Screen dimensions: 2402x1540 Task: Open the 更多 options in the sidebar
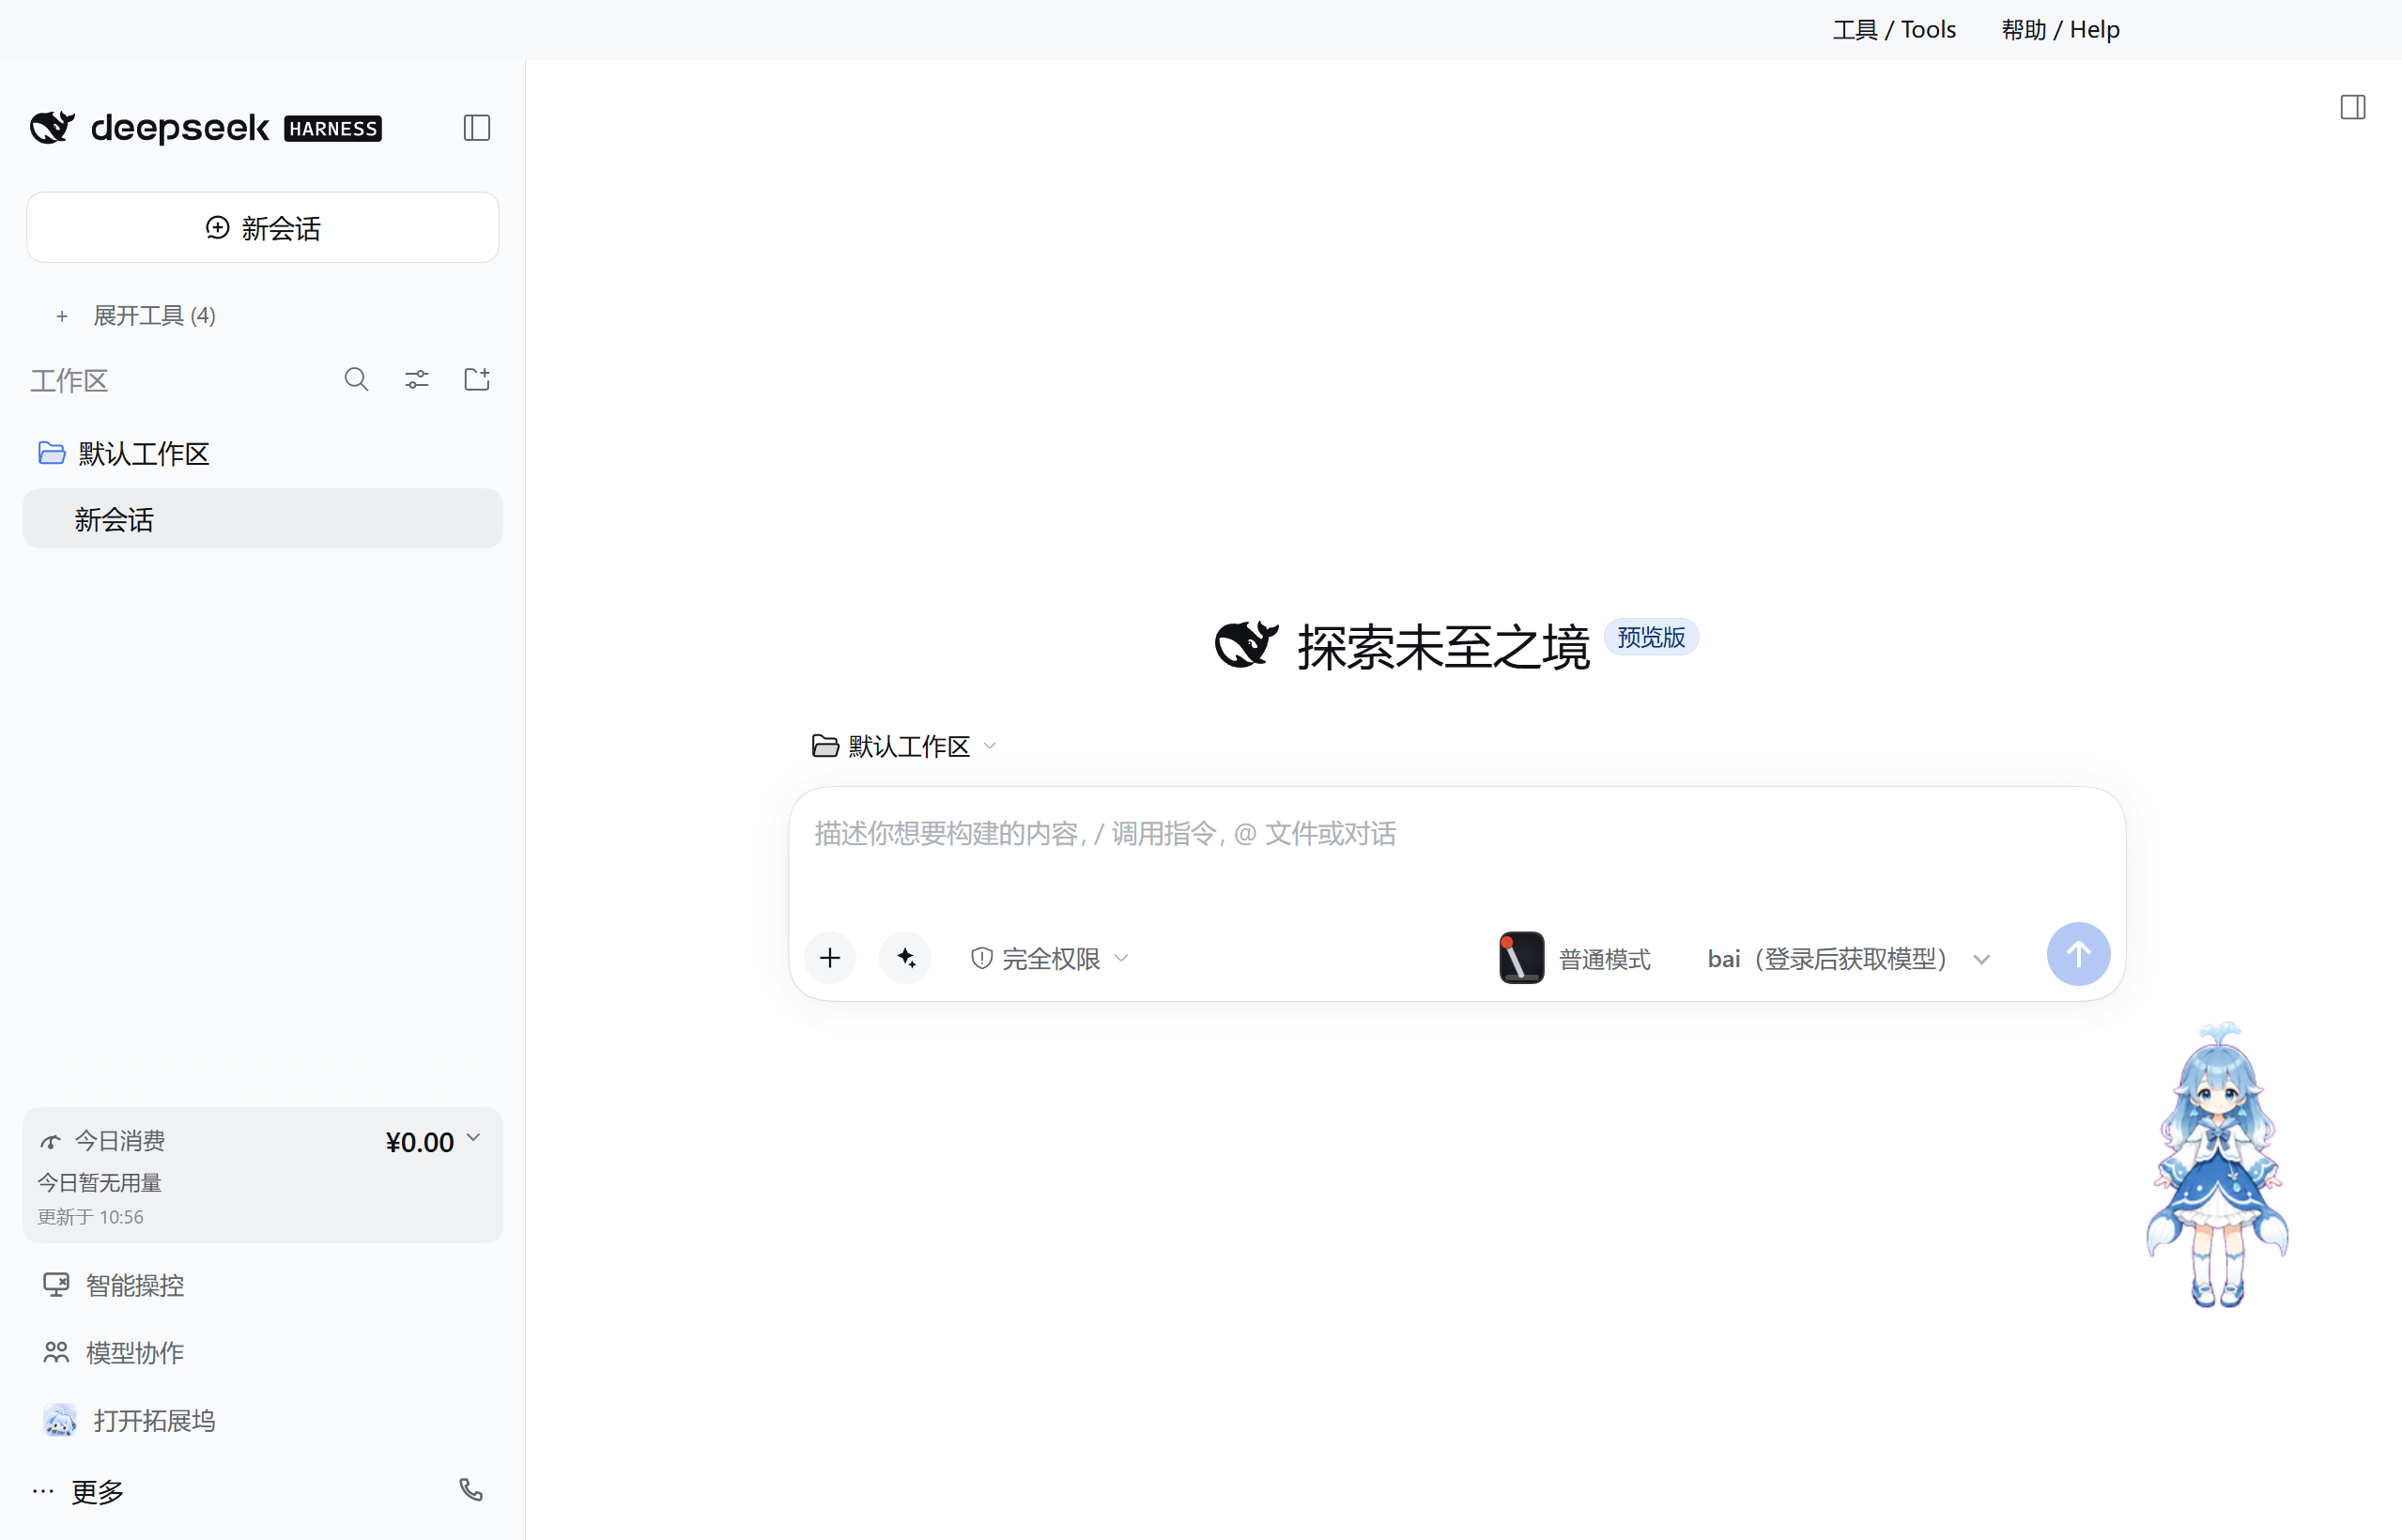click(78, 1491)
